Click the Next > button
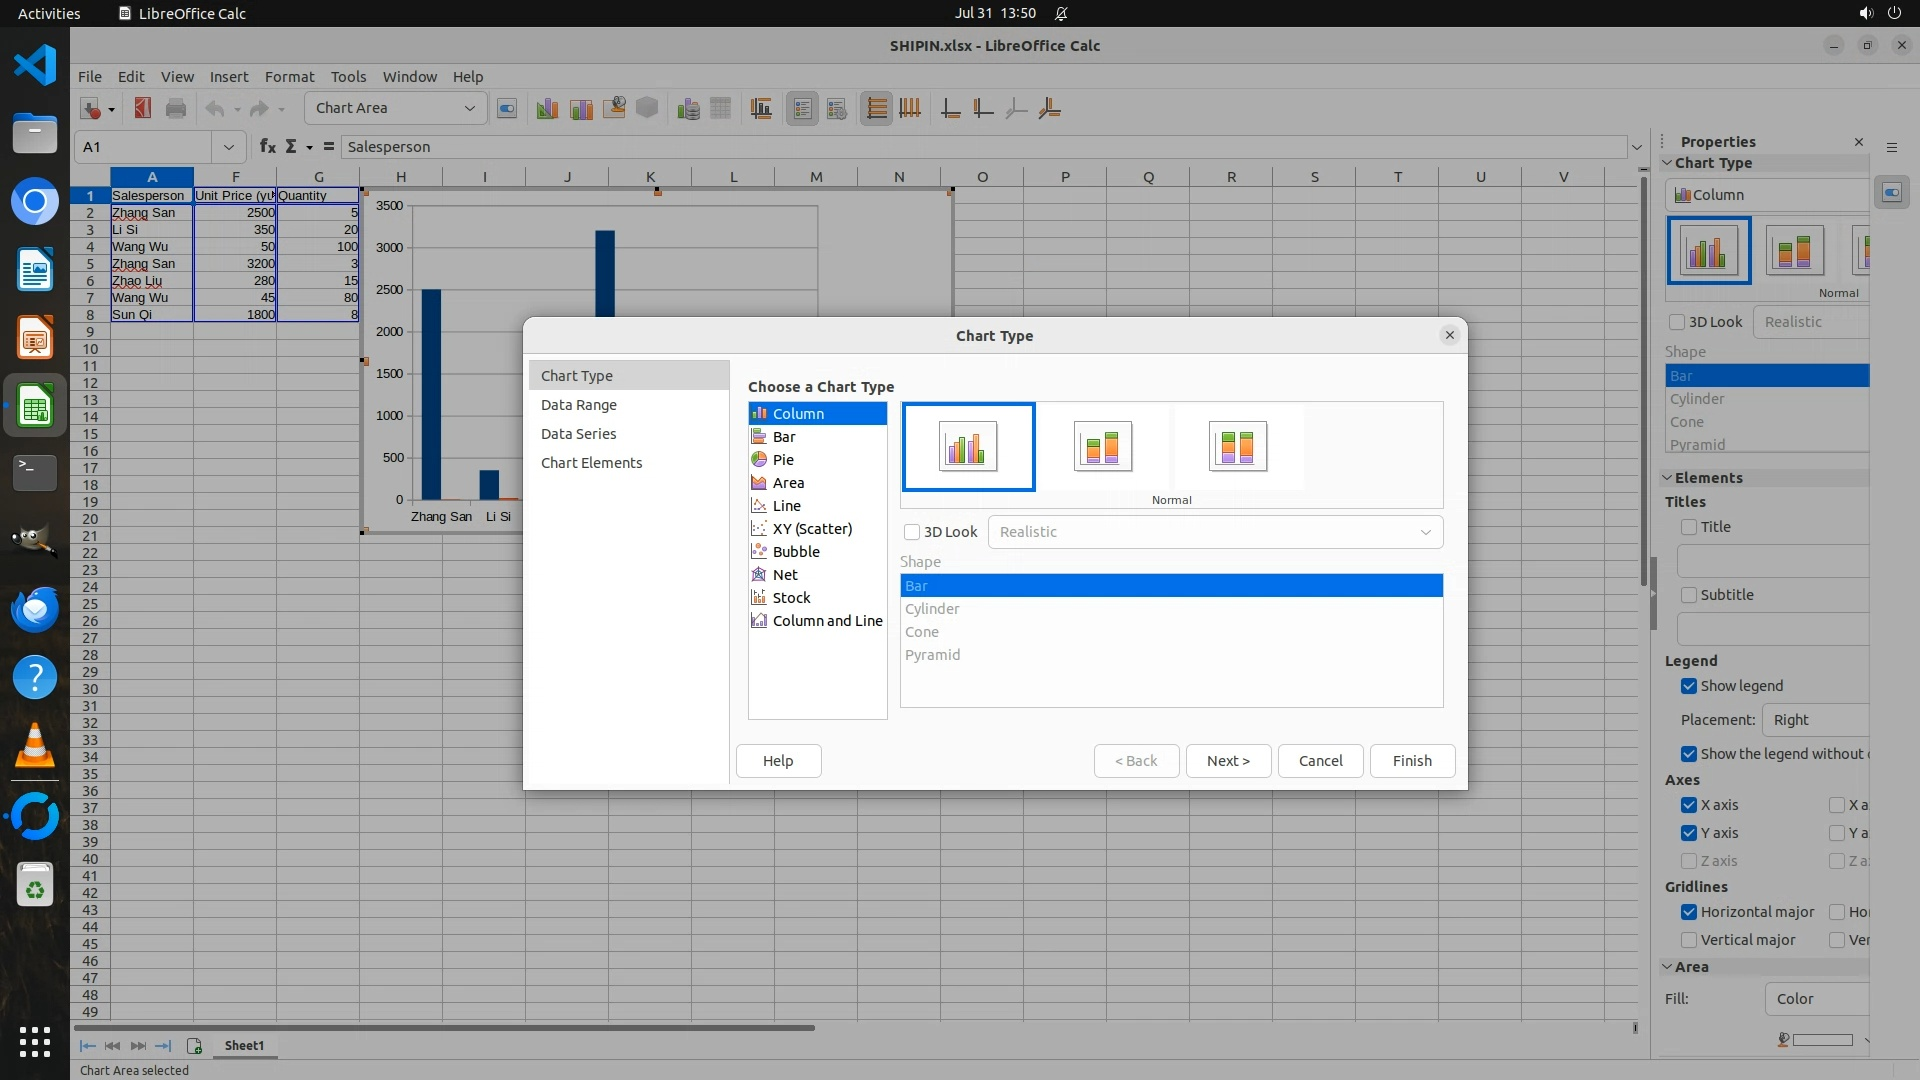 (1227, 761)
